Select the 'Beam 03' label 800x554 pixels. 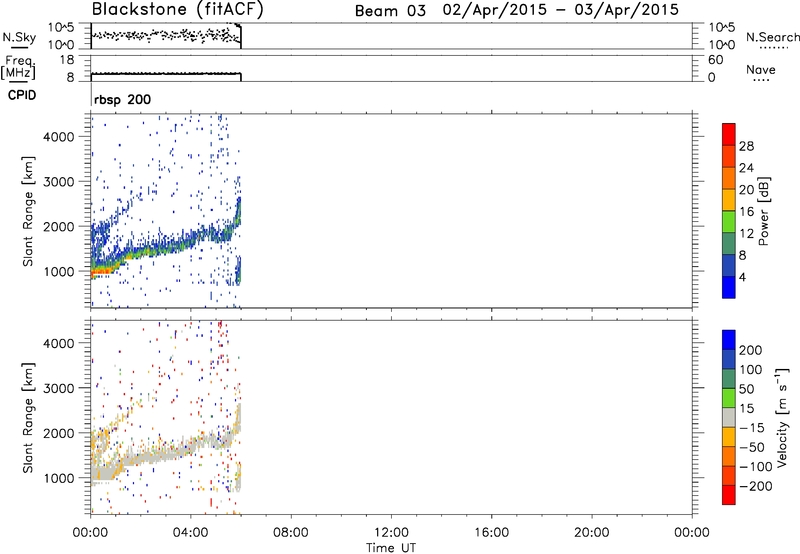[x=390, y=11]
